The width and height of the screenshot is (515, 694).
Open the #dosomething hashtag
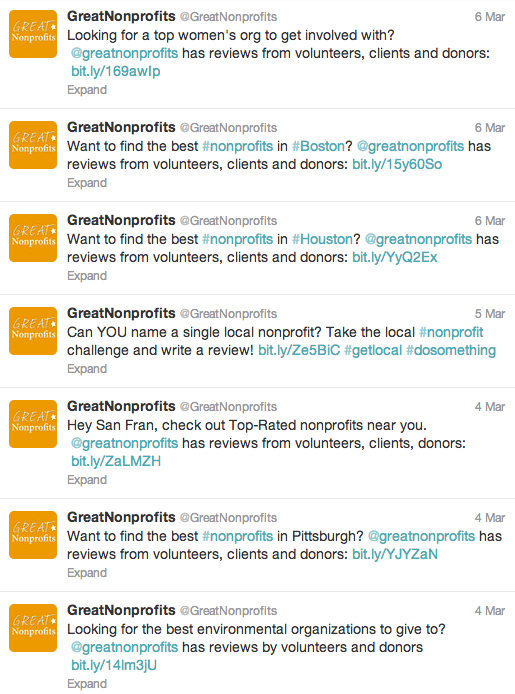pyautogui.click(x=451, y=351)
